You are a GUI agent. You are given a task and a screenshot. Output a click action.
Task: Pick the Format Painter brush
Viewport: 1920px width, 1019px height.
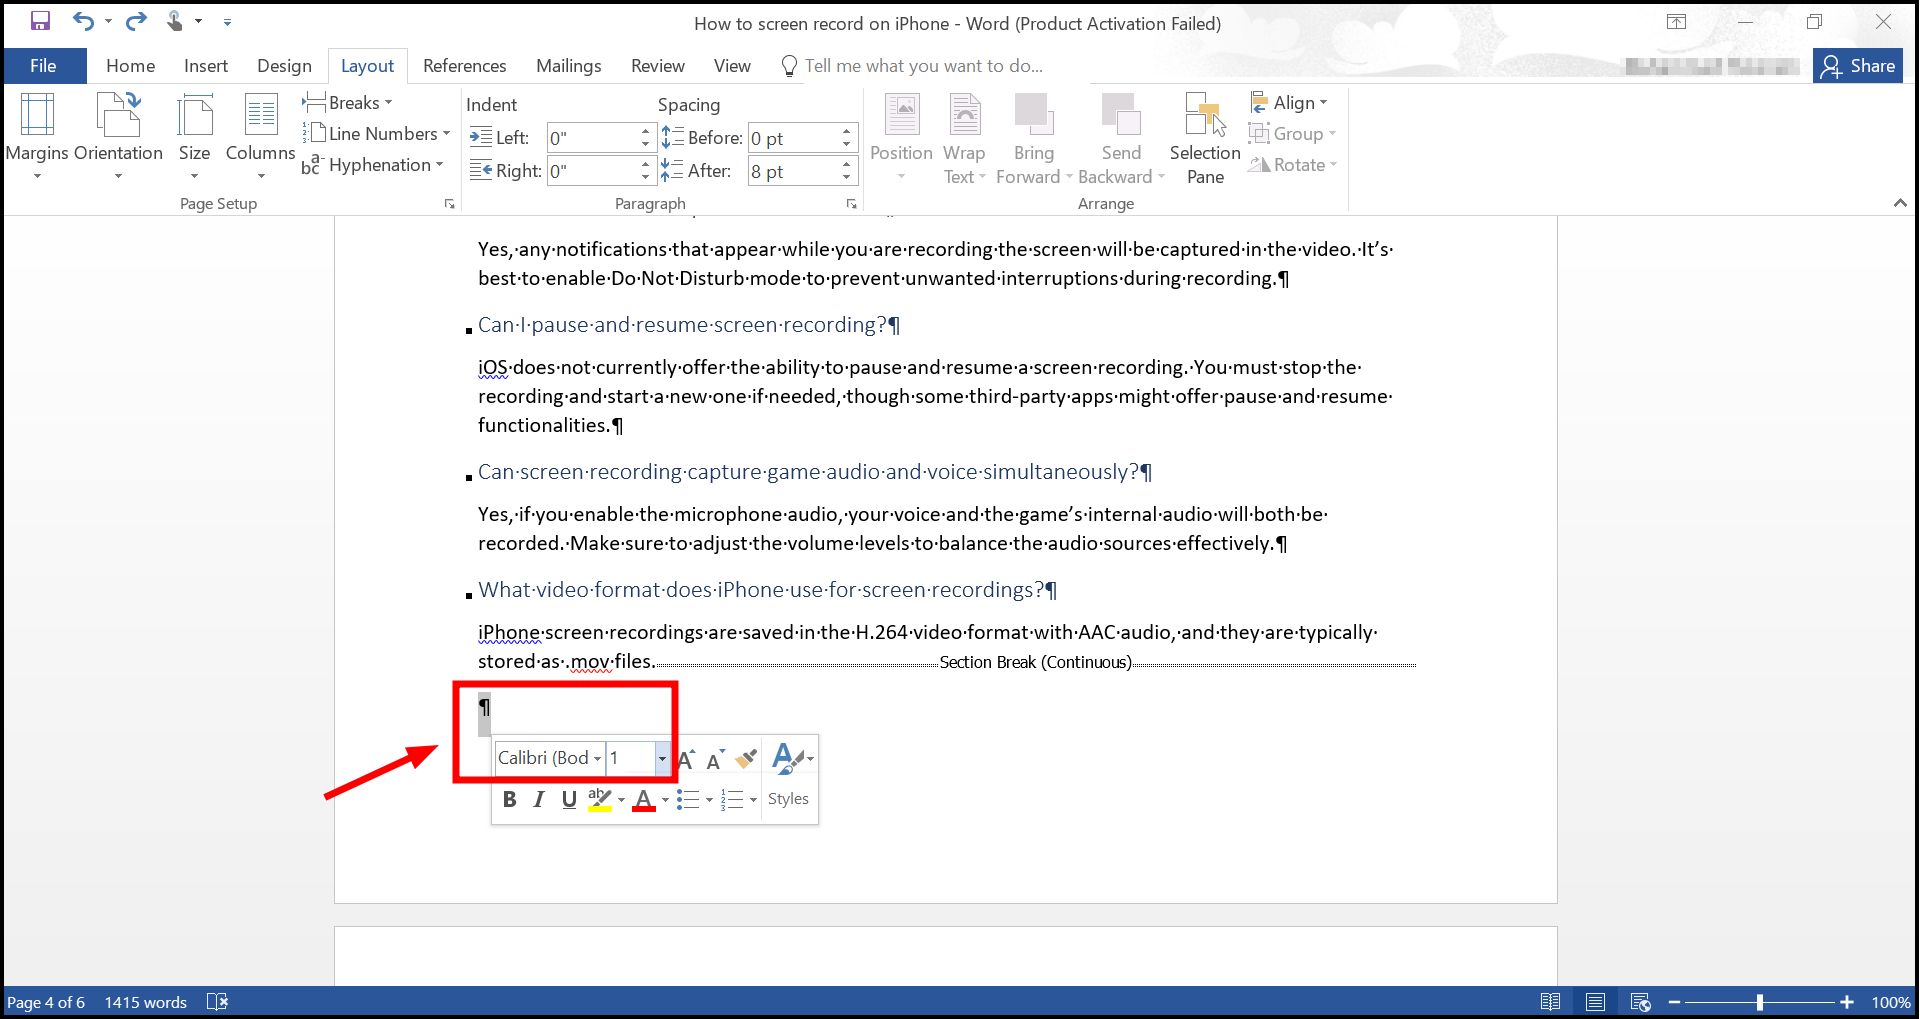tap(745, 760)
